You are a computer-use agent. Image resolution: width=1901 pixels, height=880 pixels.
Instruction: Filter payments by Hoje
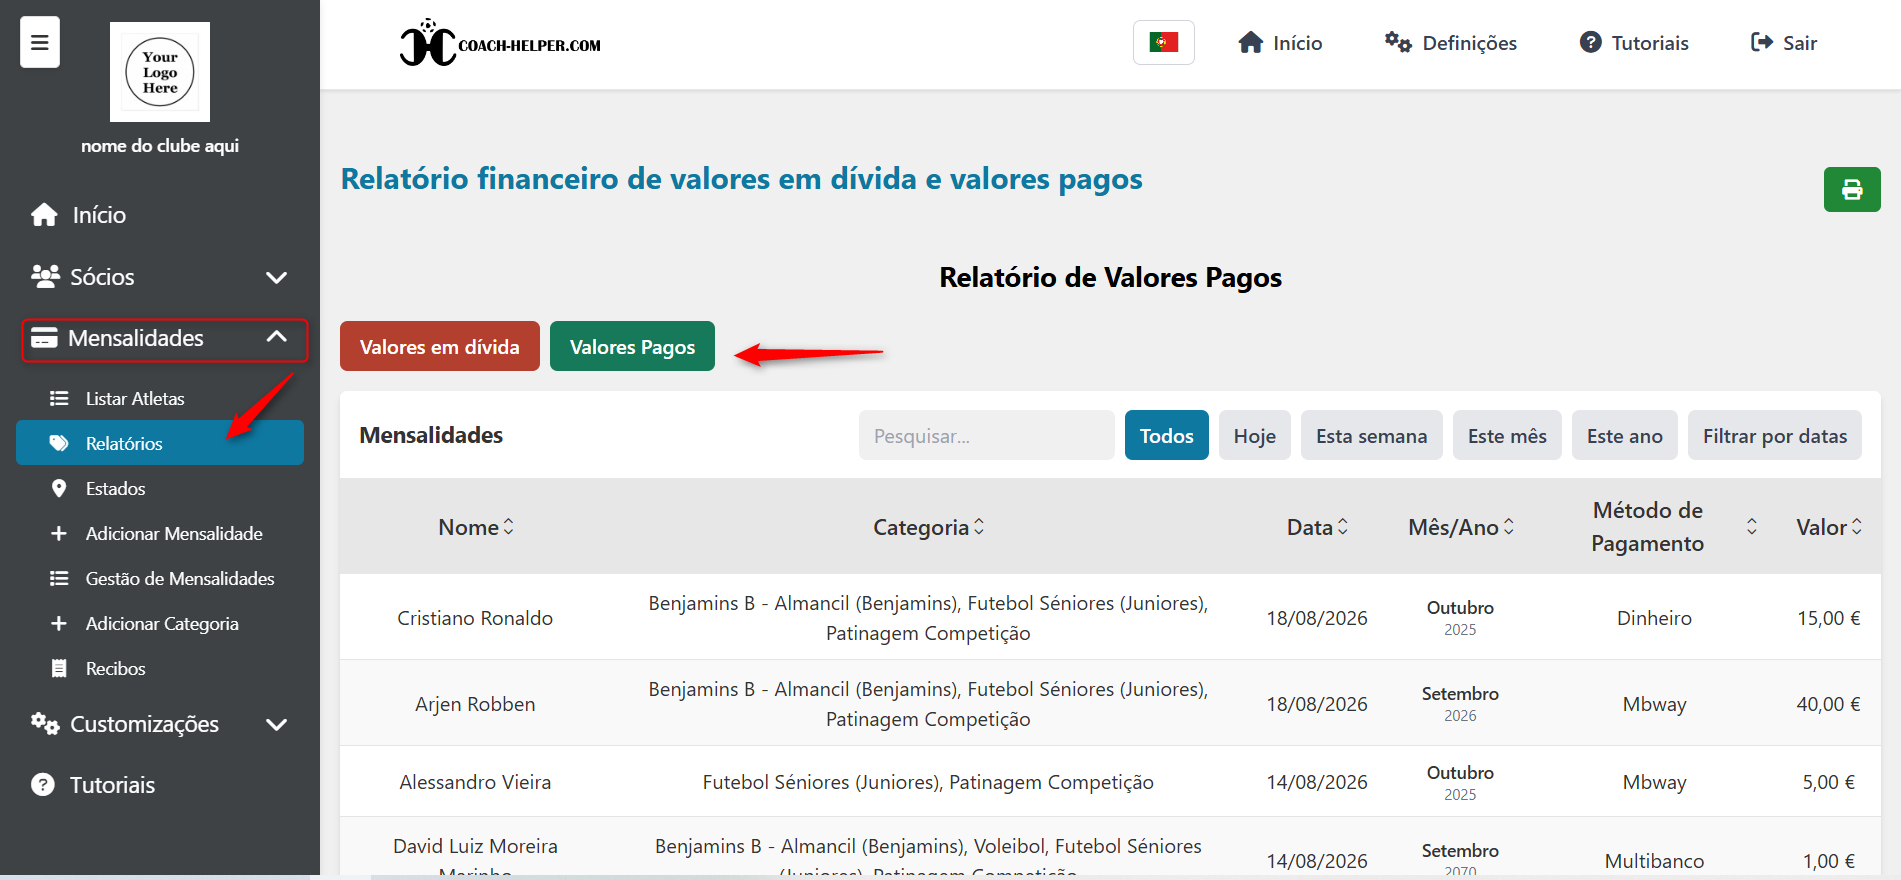click(1255, 435)
